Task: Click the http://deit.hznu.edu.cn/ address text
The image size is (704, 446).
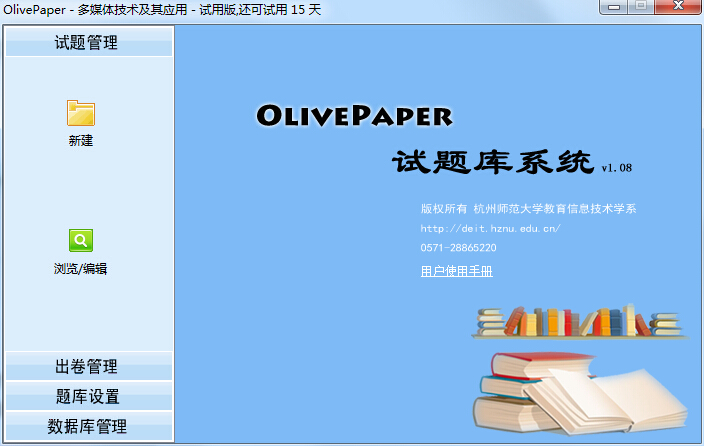Action: point(490,228)
